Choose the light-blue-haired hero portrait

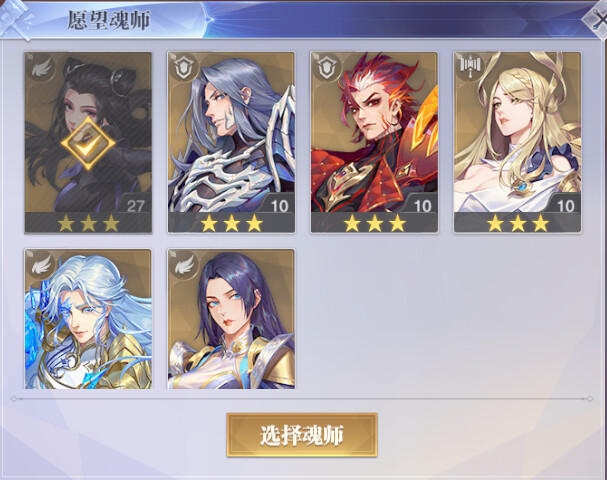88,319
